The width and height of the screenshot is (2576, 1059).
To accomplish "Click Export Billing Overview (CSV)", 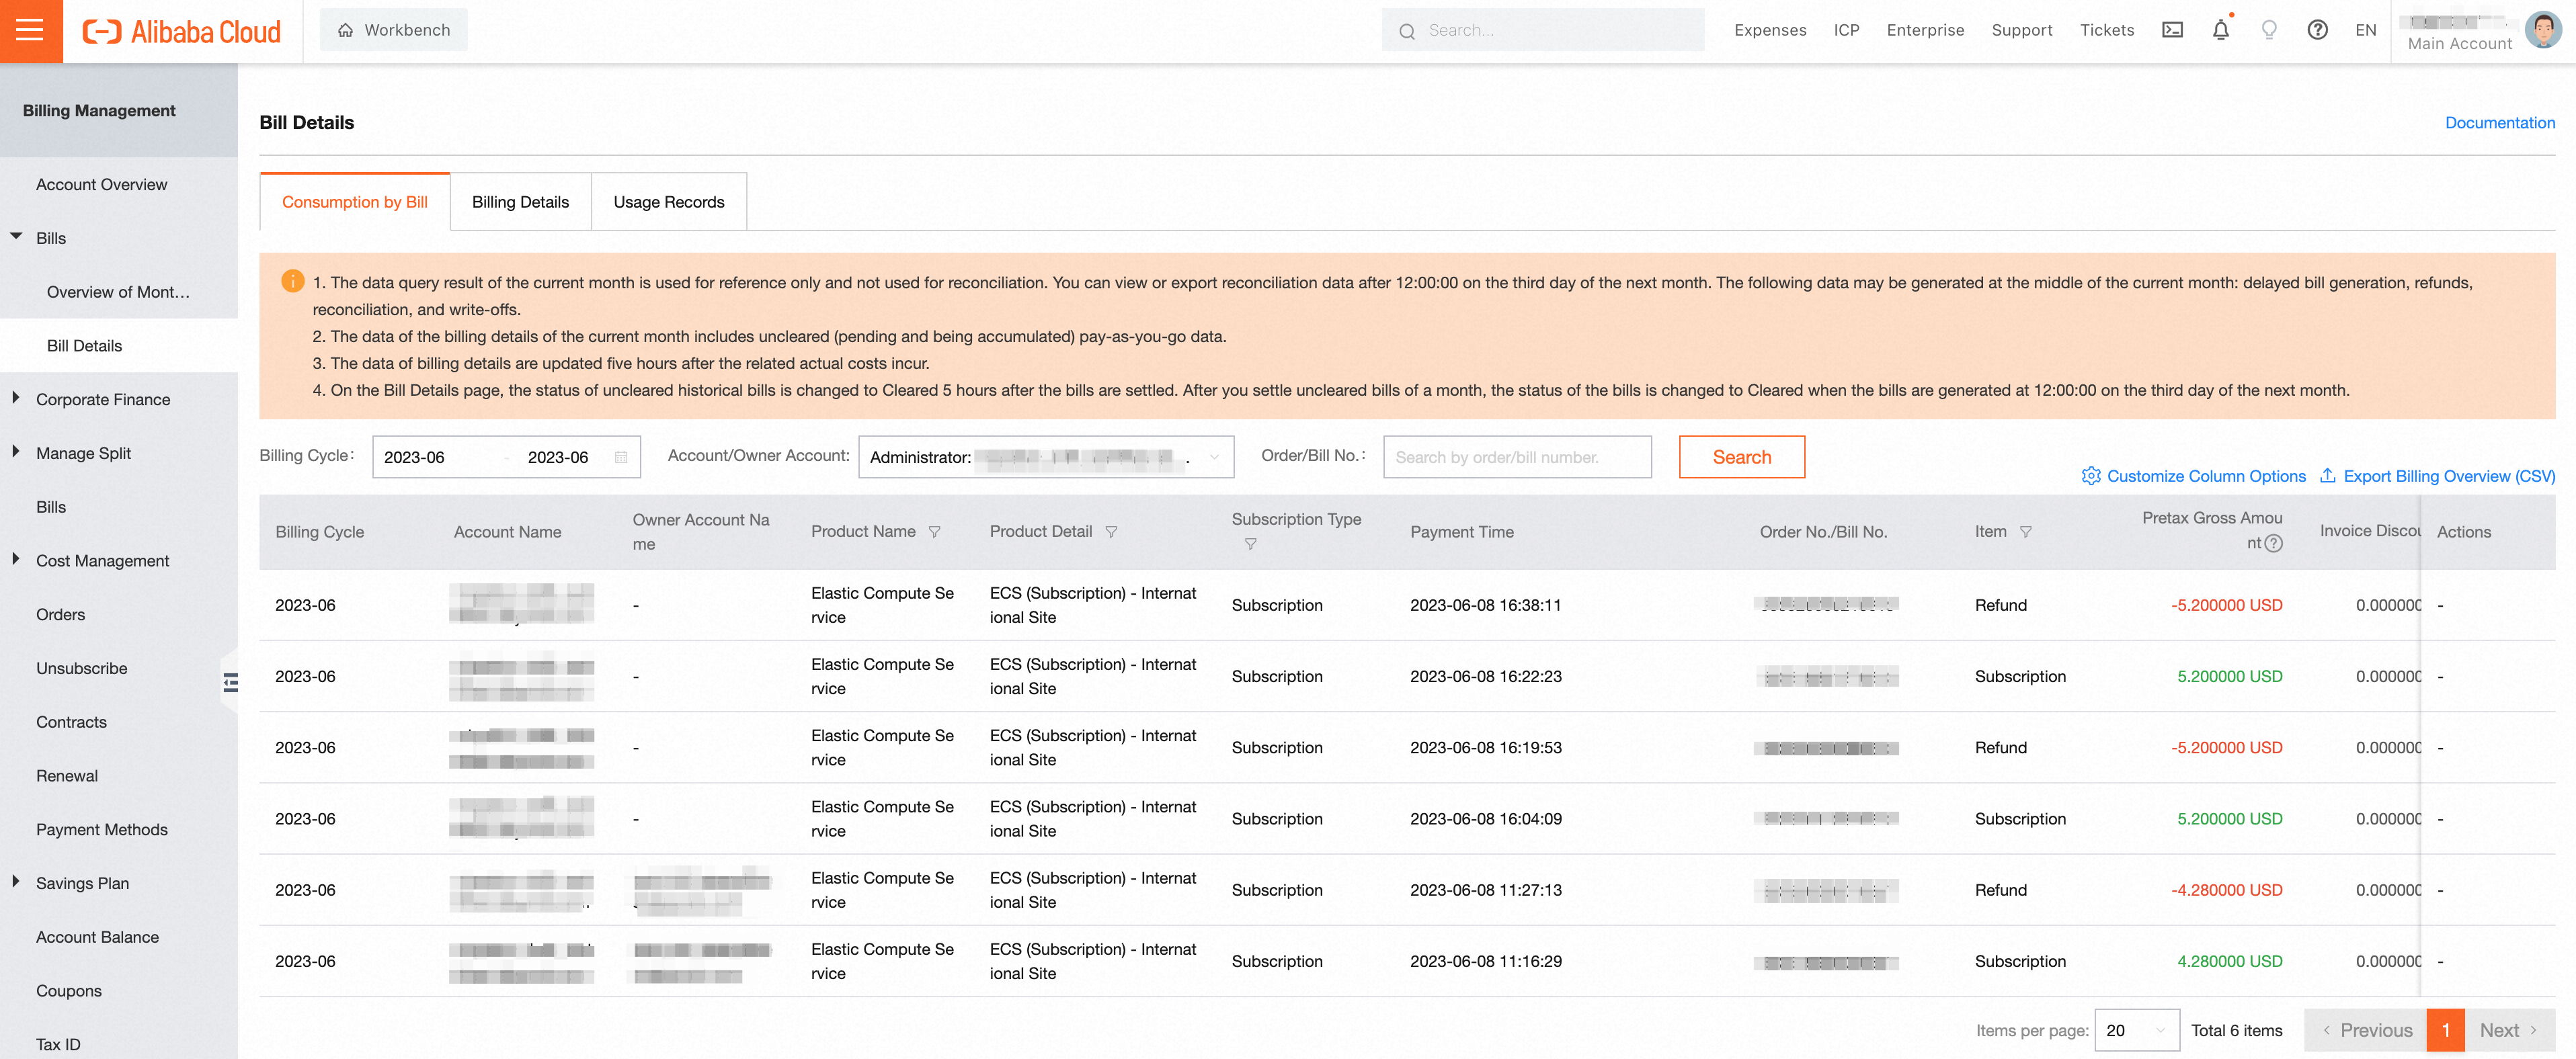I will pyautogui.click(x=2437, y=476).
